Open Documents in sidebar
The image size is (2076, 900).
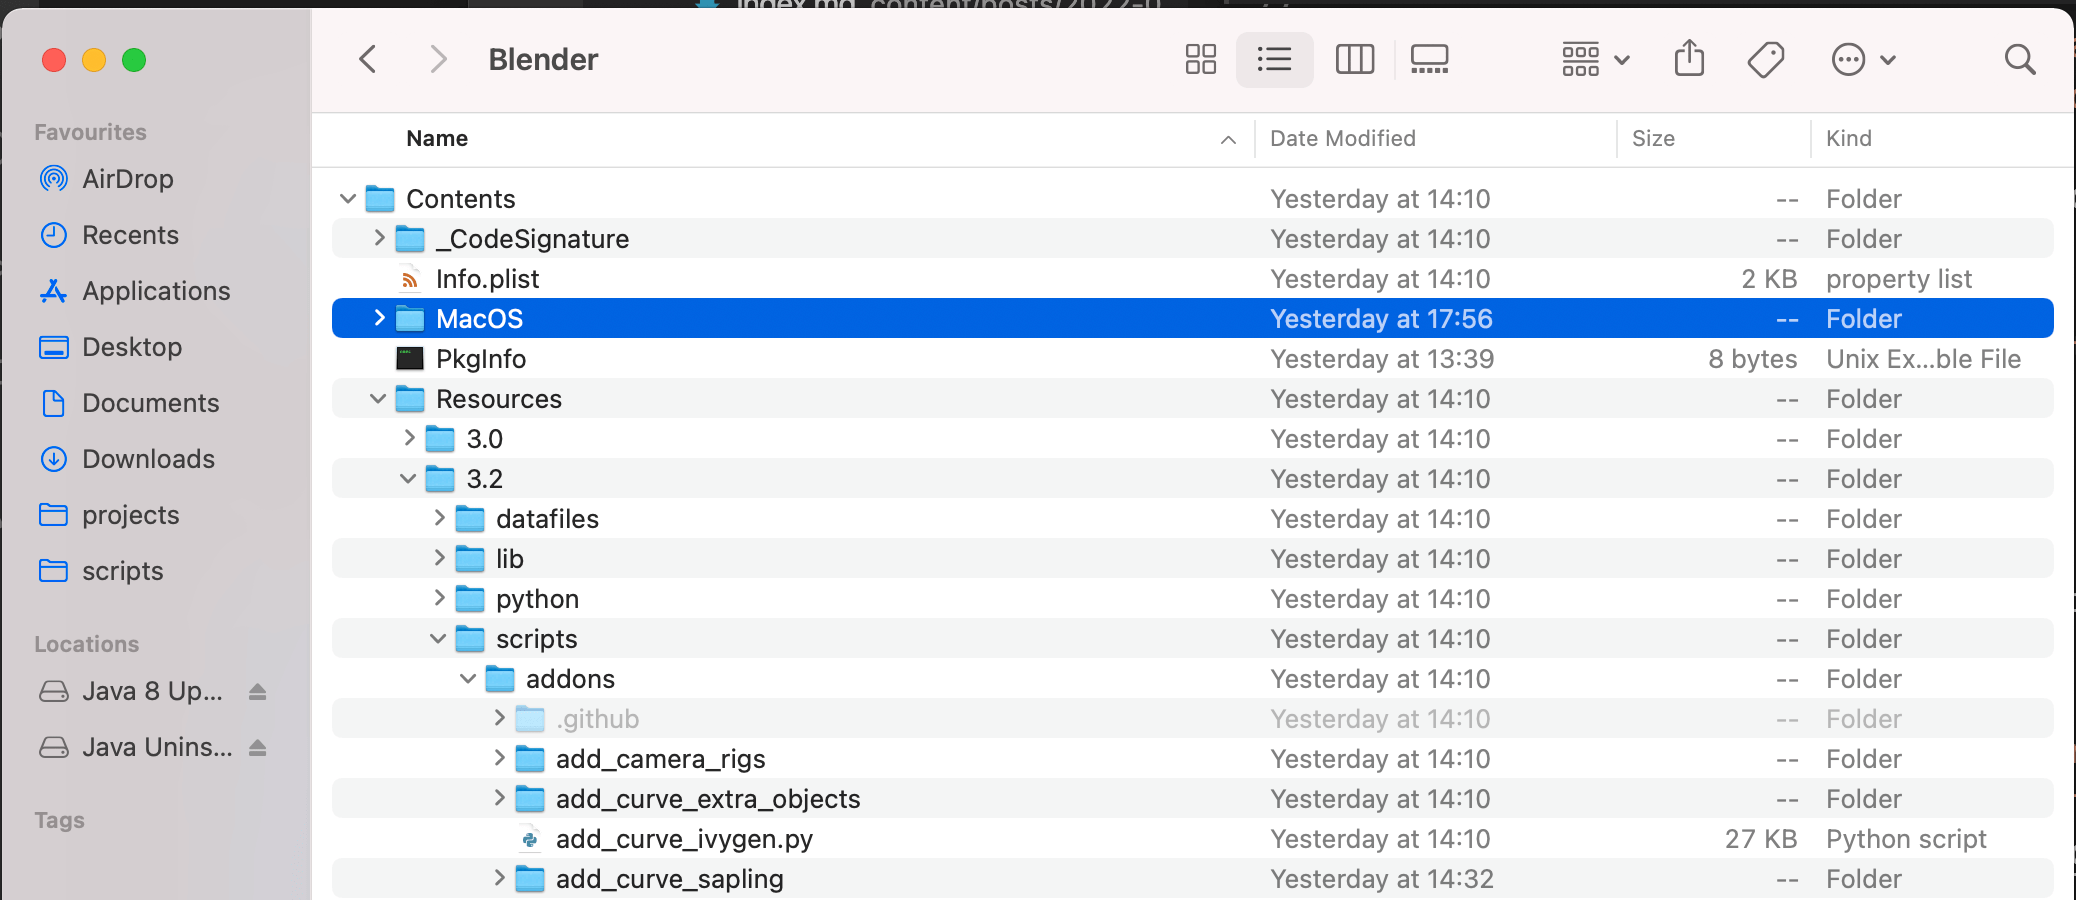pos(150,403)
